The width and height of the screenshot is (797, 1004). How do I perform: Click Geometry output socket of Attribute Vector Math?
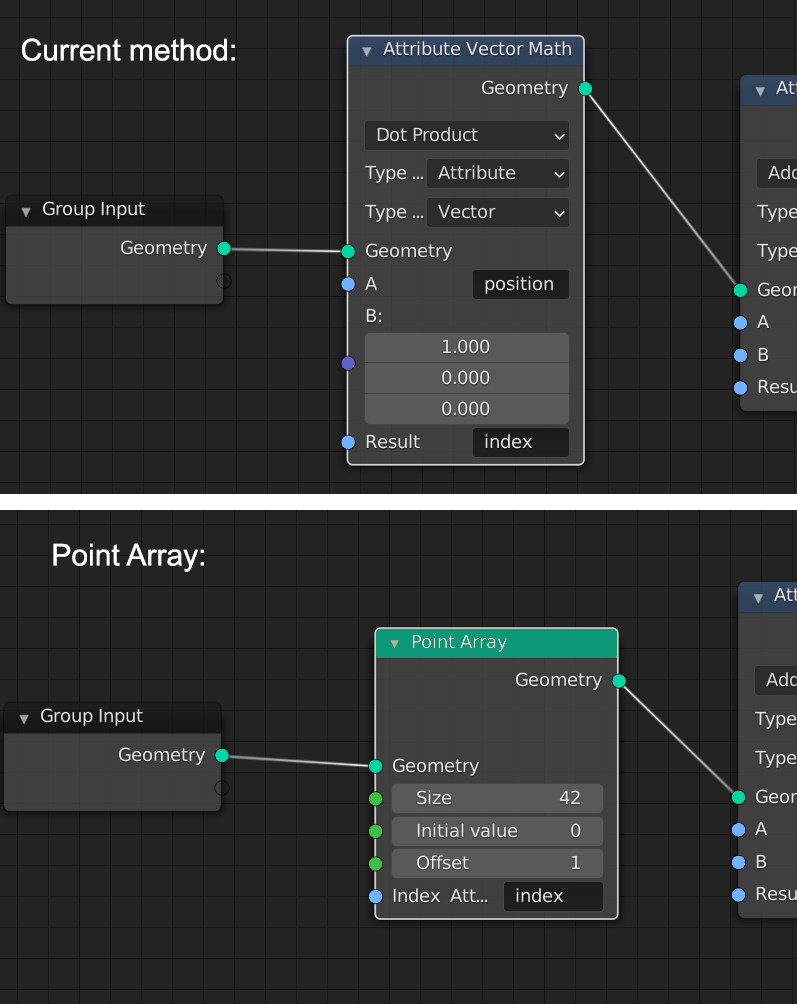coord(585,88)
